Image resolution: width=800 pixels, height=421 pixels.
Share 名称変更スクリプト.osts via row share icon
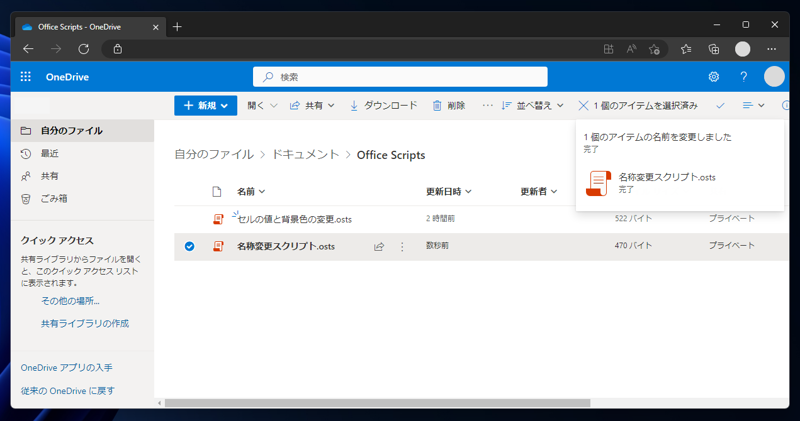pyautogui.click(x=379, y=247)
